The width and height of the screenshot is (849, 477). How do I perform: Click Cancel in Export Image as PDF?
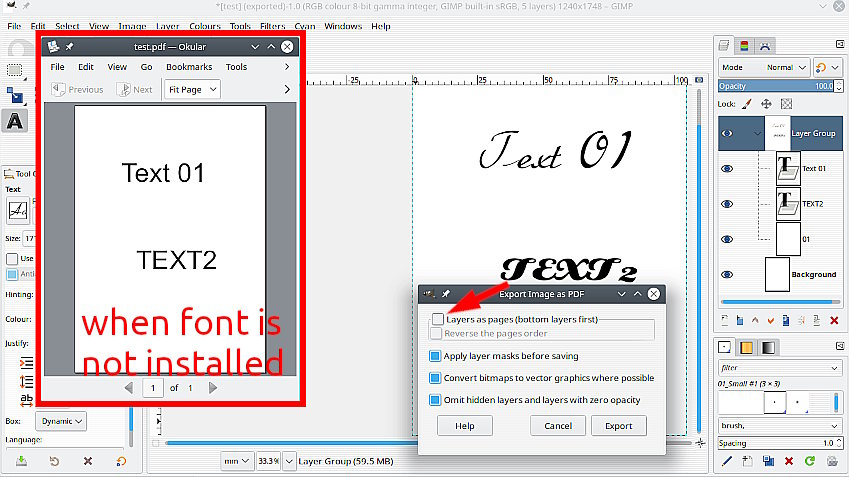(x=558, y=426)
